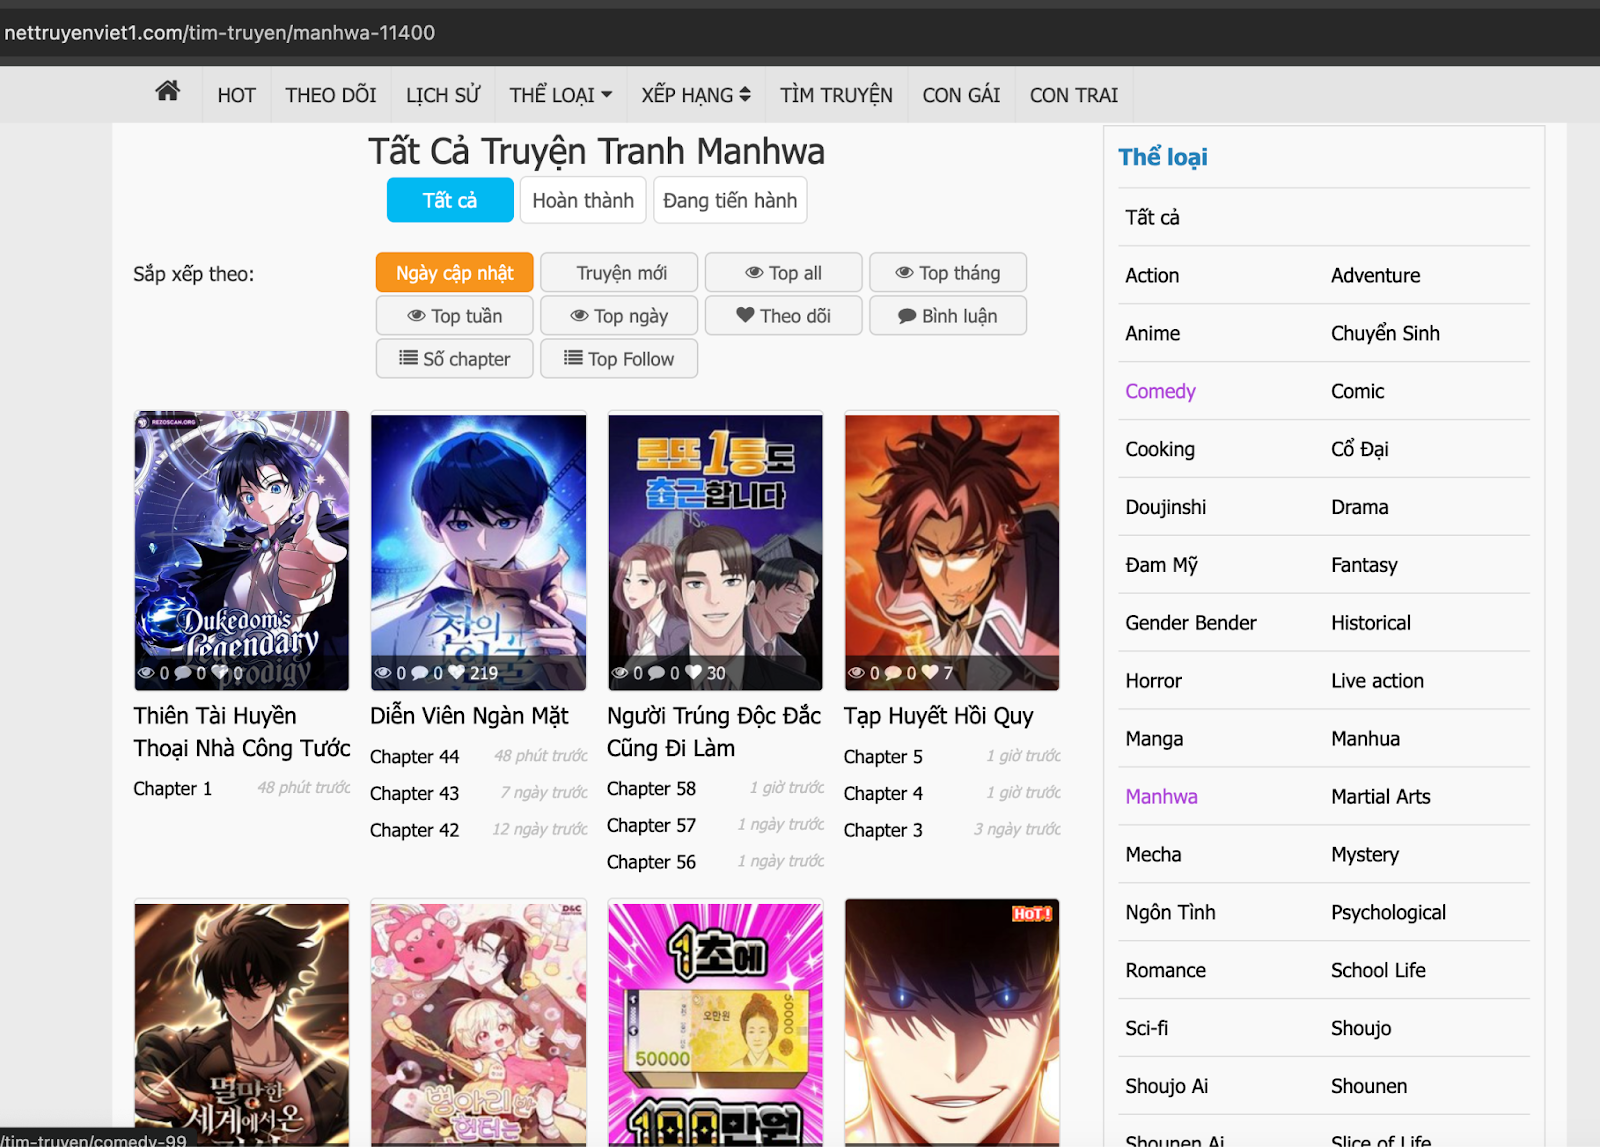
Task: Sort by Top tuần views
Action: tap(455, 316)
